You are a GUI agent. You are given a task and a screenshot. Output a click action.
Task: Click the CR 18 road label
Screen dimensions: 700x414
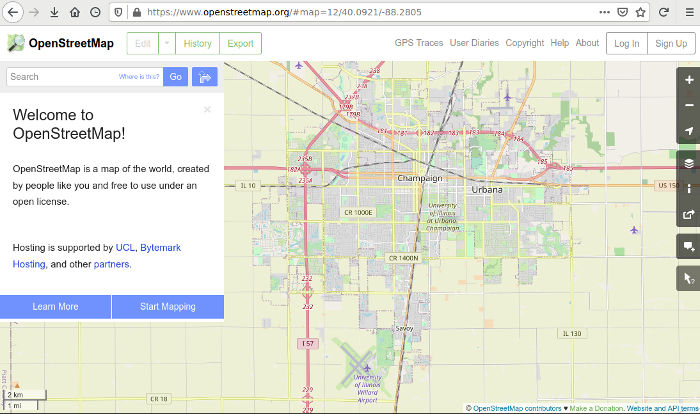pyautogui.click(x=159, y=399)
